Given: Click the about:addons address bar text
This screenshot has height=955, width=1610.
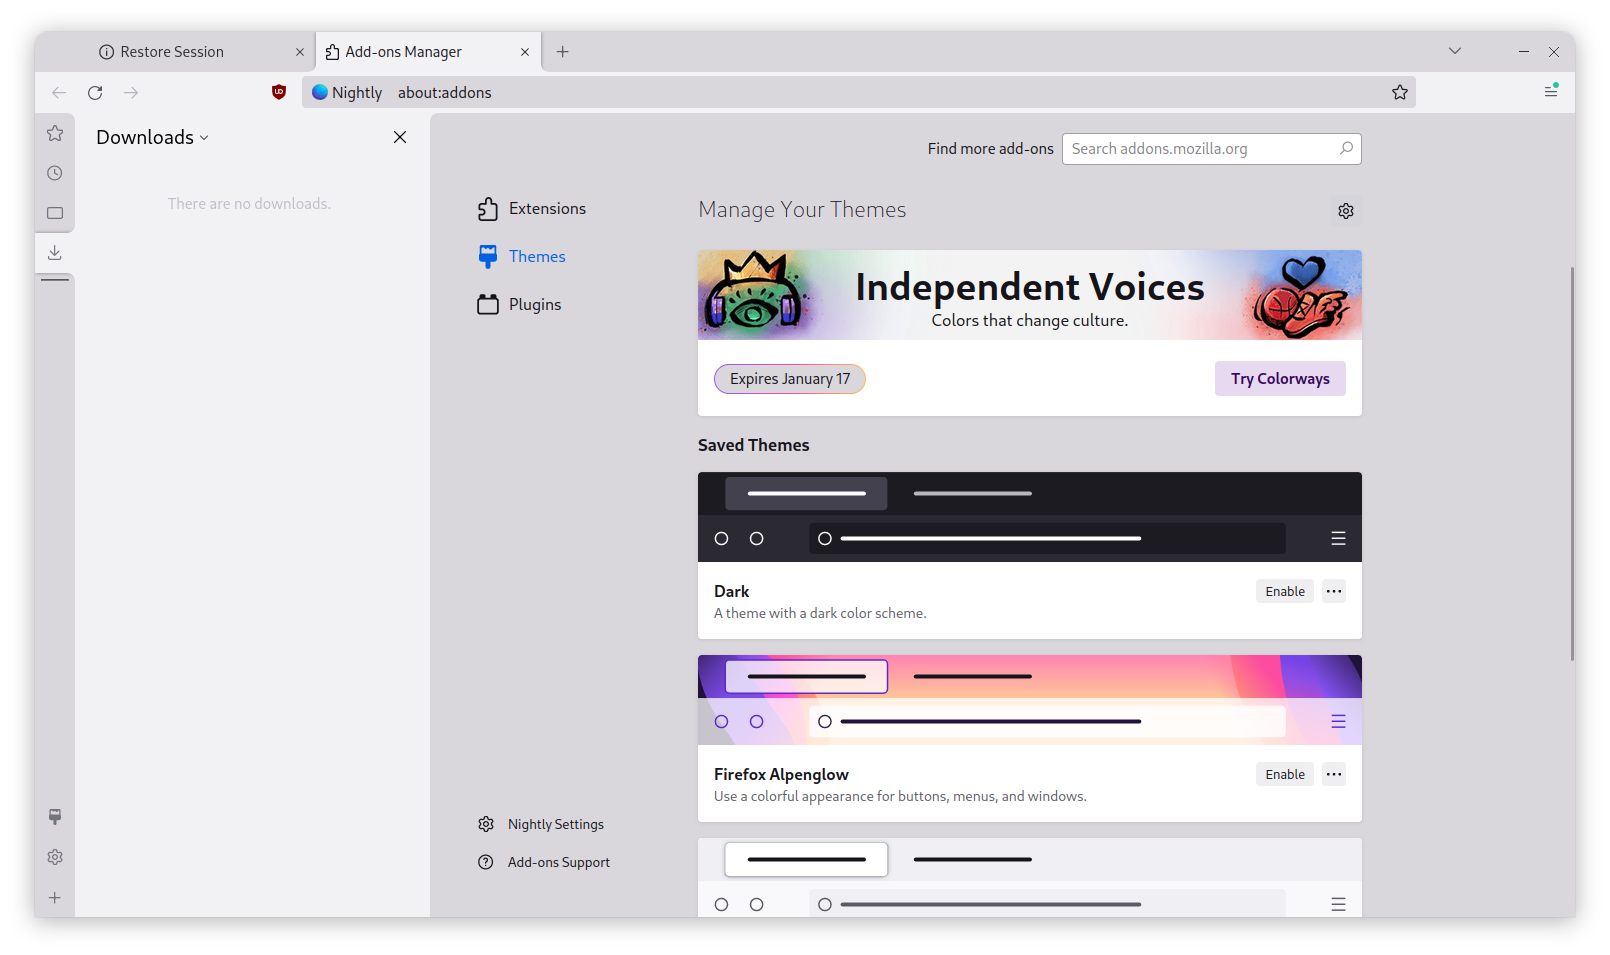Looking at the screenshot, I should point(445,92).
